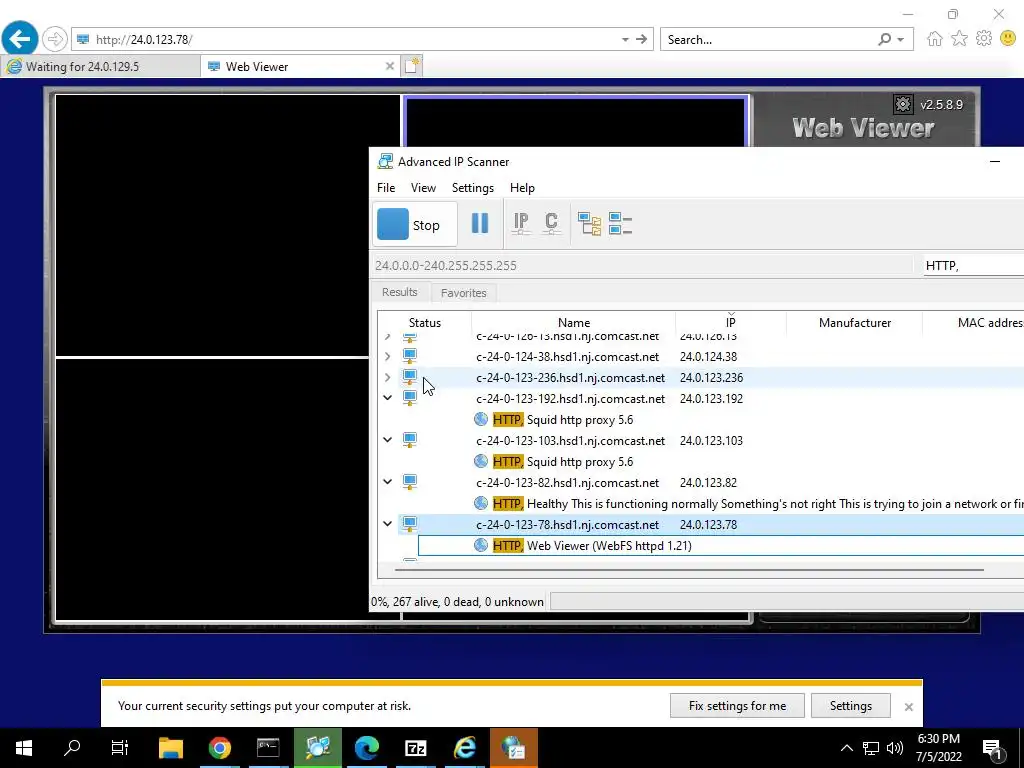Collapse the 24.0.123.192 host row
Image resolution: width=1024 pixels, height=768 pixels.
point(387,398)
